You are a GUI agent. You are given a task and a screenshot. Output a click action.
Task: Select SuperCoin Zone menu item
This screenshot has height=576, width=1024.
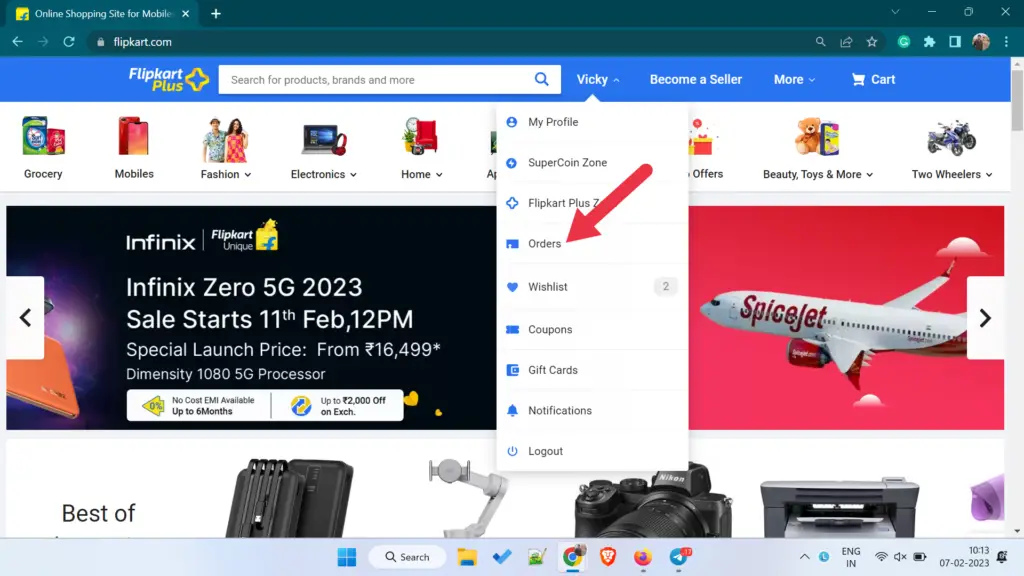[592, 163]
